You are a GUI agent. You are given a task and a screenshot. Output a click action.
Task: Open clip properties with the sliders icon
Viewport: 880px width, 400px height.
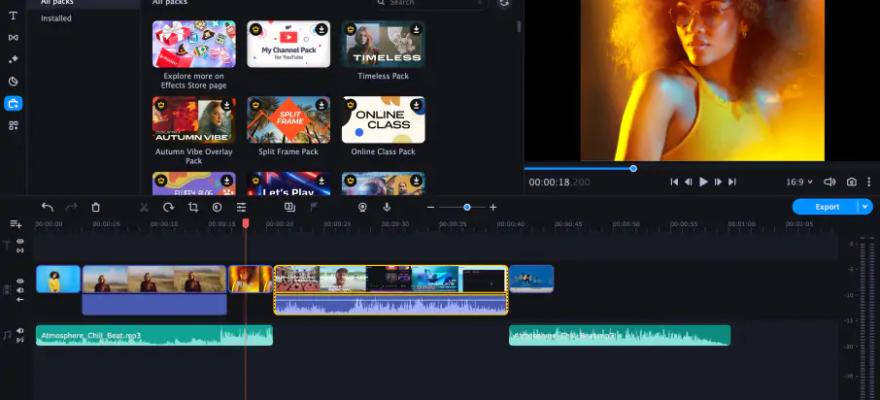click(x=241, y=207)
